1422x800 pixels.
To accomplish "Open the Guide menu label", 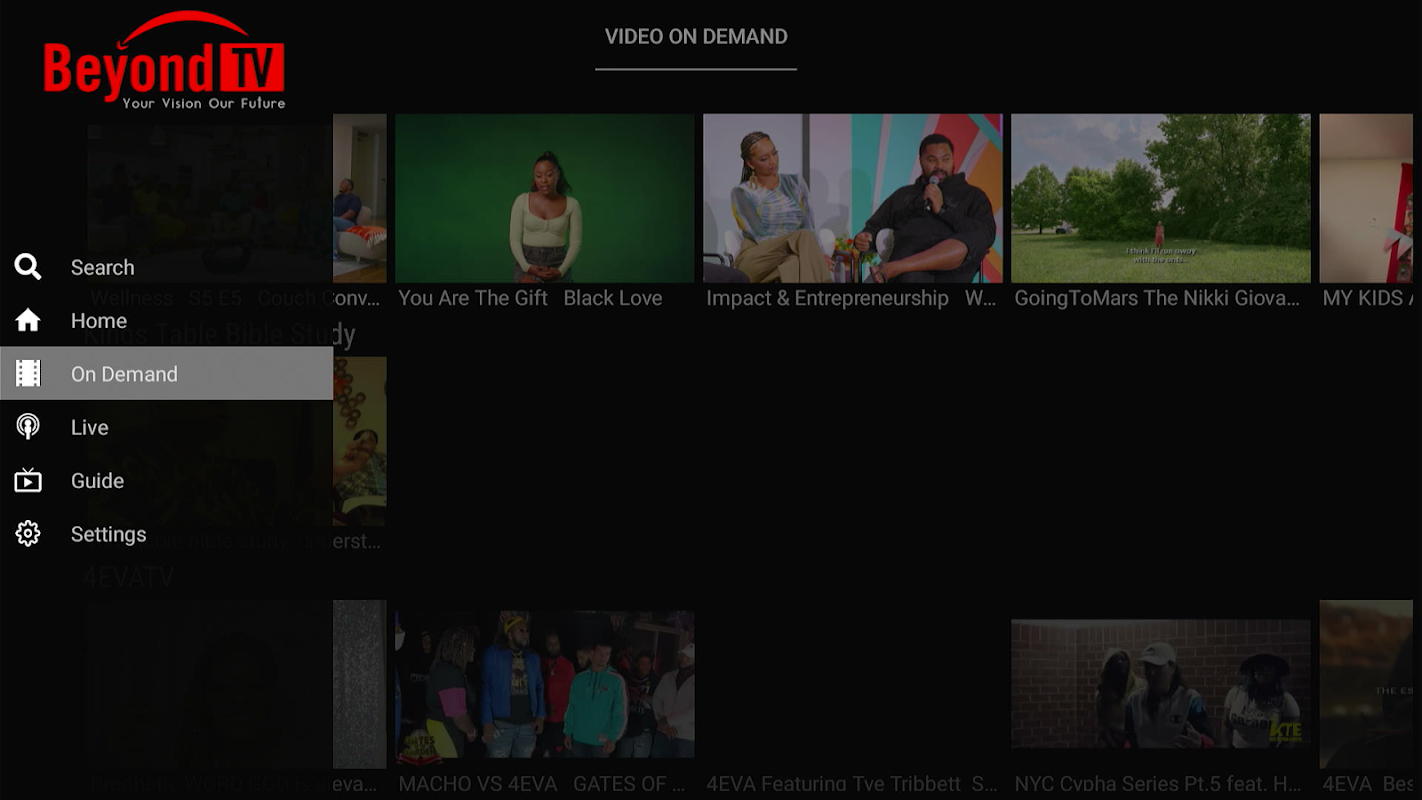I will [x=97, y=481].
